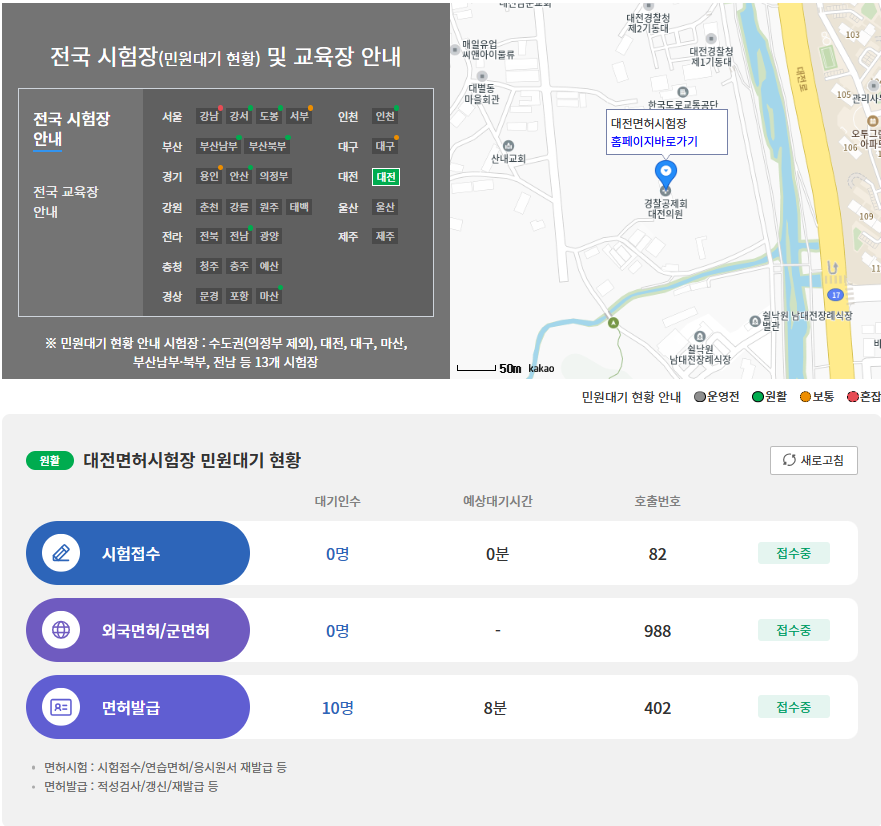
Task: Open the 강릉 test center
Action: pyautogui.click(x=239, y=207)
